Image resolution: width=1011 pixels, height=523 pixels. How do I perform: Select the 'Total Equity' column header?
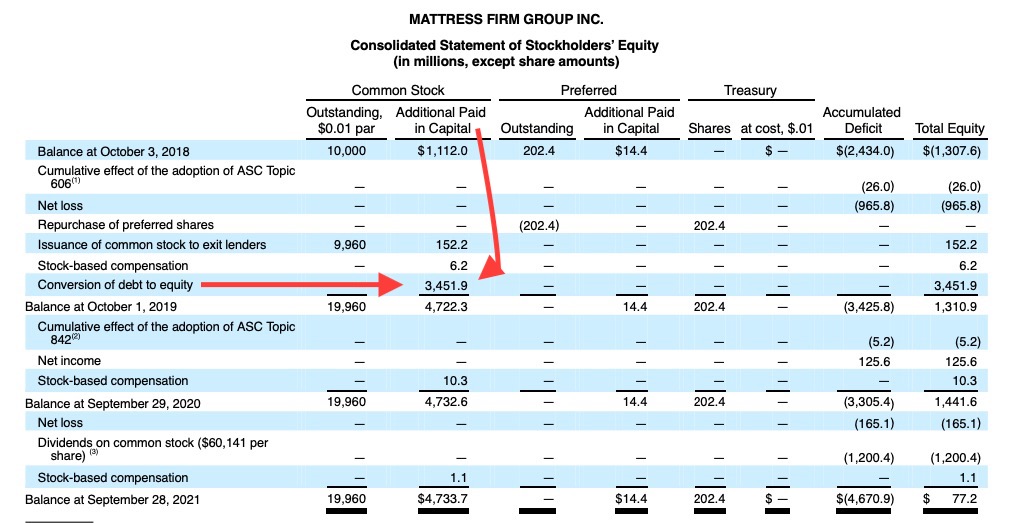tap(950, 128)
